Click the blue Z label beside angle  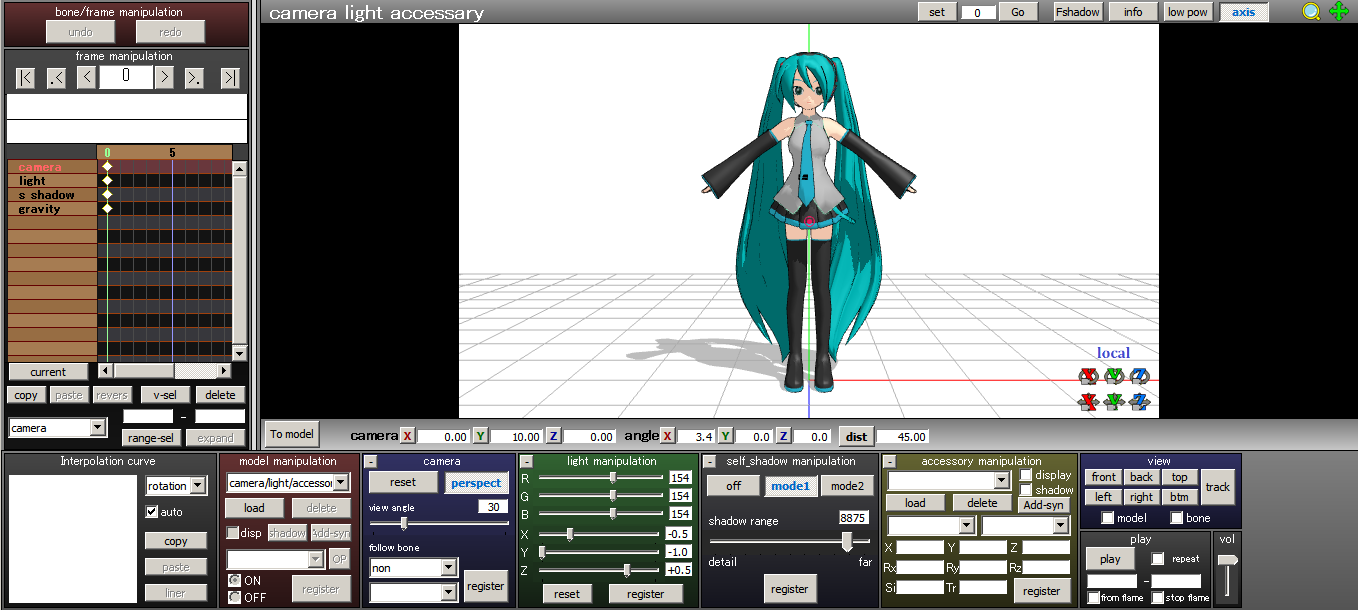(783, 436)
